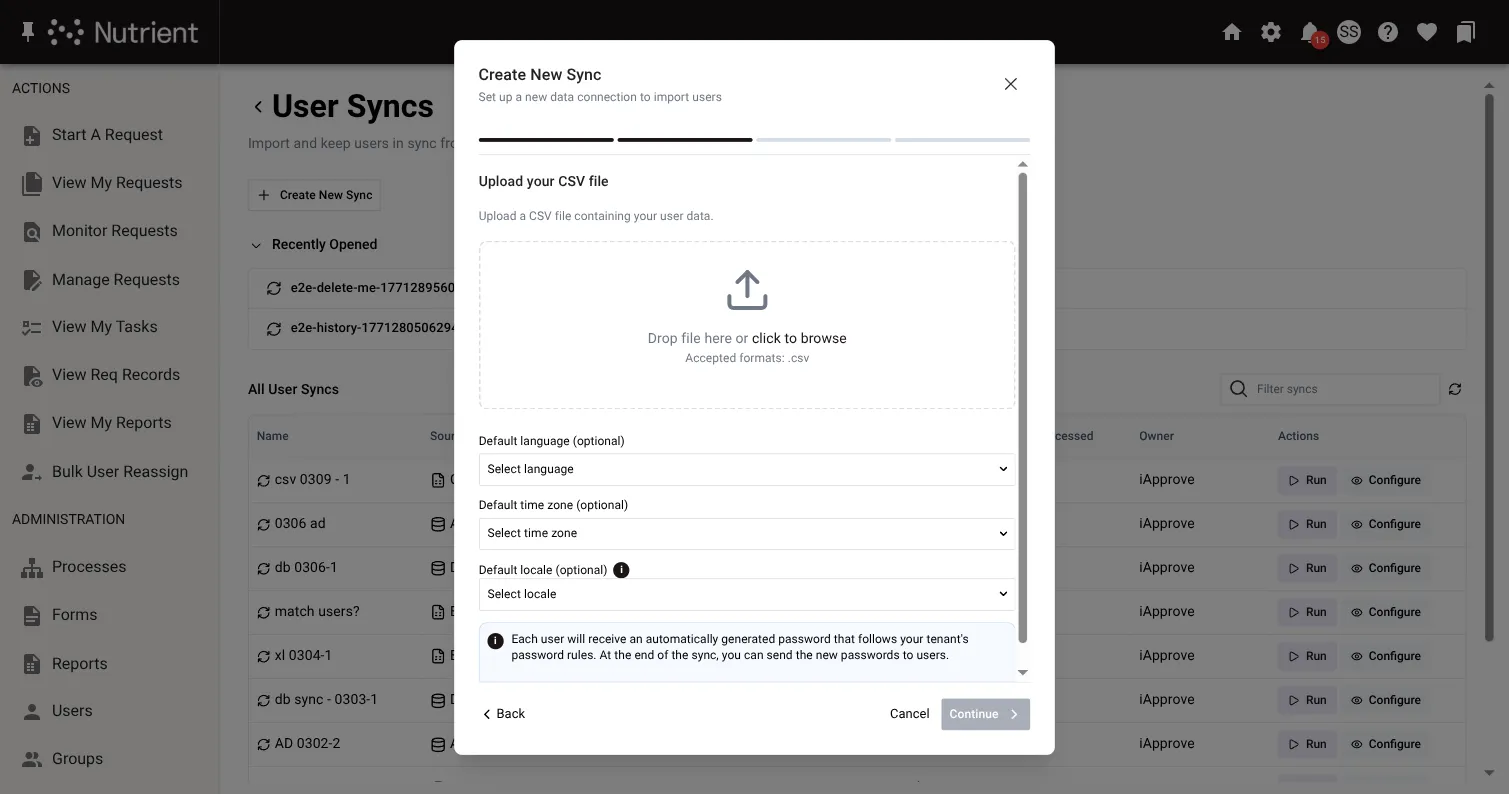Click the page's vertical scrollbar
Screen dimensions: 1509x794
point(1489,368)
